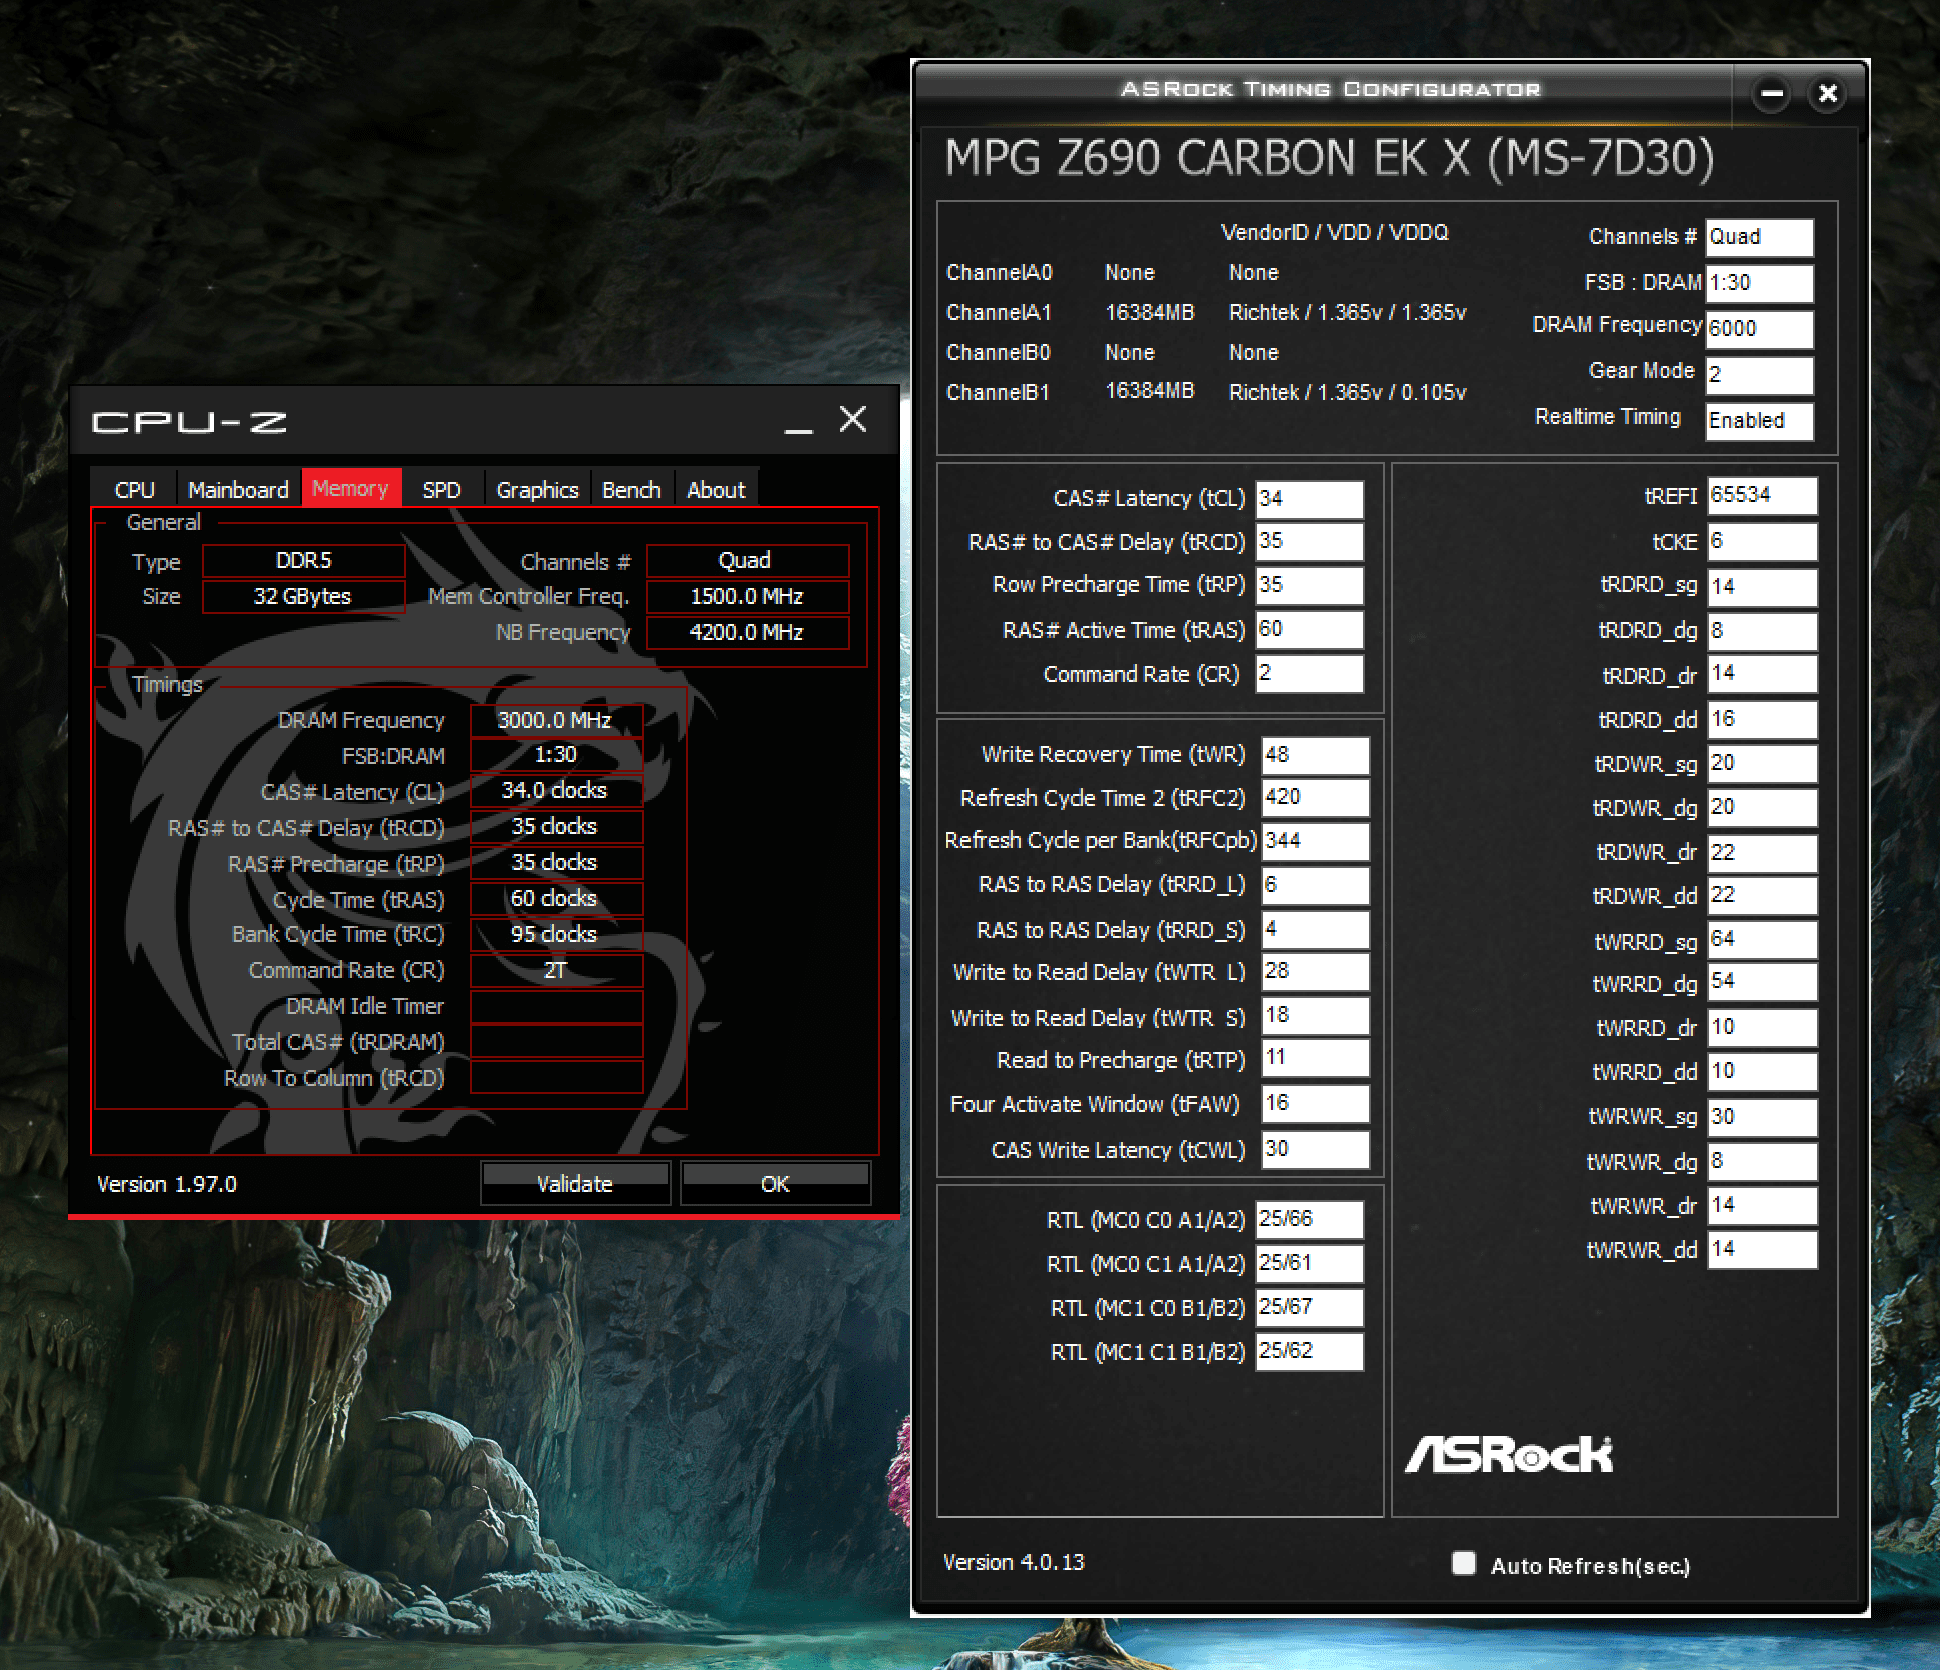
Task: Click the CAS# Latency (tCL) field
Action: click(1310, 499)
